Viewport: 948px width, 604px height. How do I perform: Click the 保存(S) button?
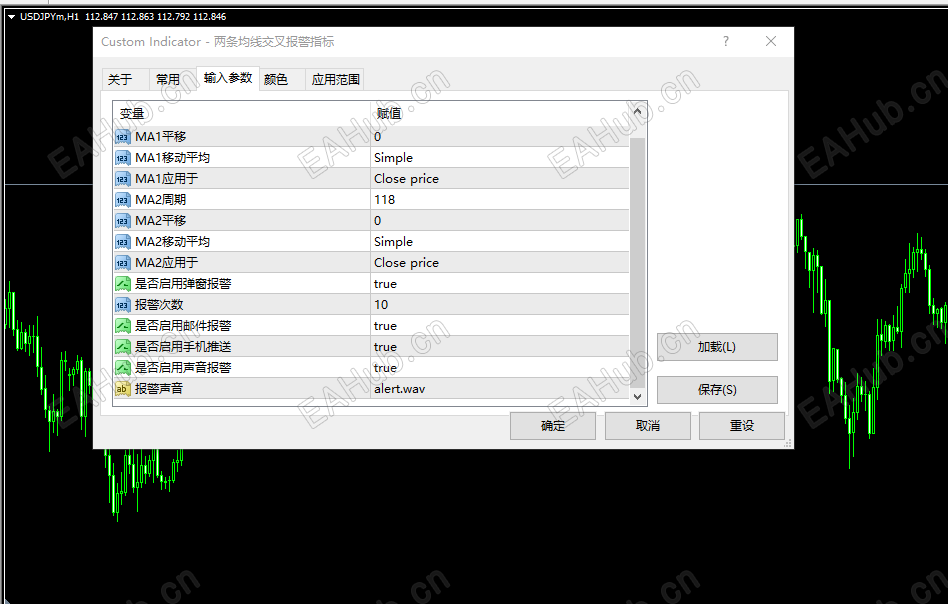(x=716, y=389)
